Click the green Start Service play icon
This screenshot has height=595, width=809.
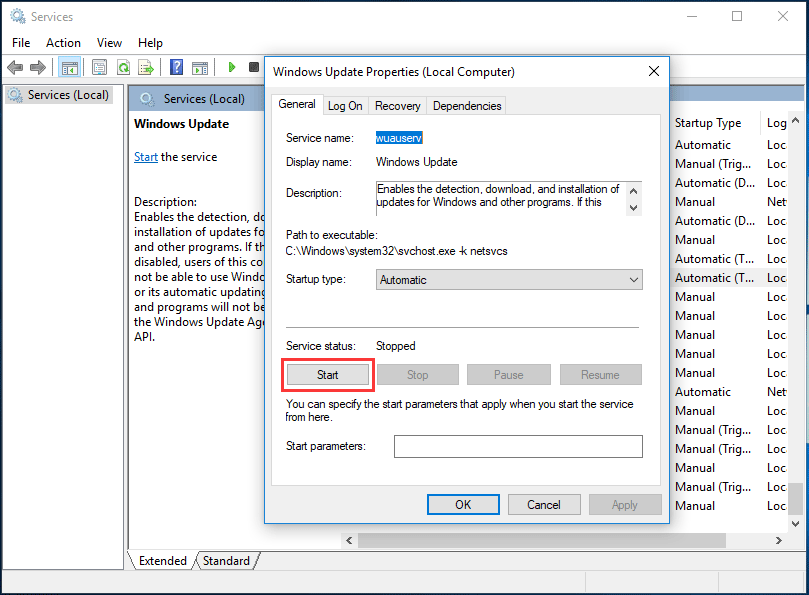(x=232, y=67)
